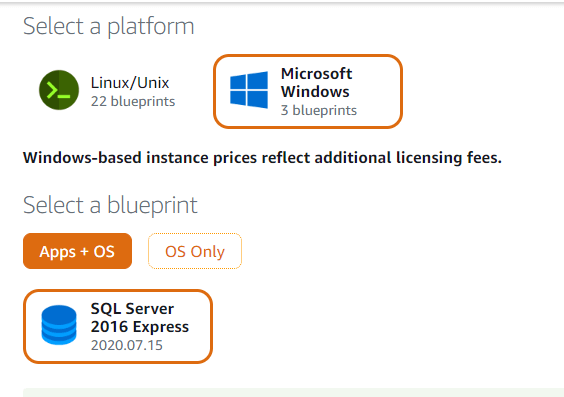Click the version date 2020.07.15
Image resolution: width=564 pixels, height=397 pixels.
[127, 345]
